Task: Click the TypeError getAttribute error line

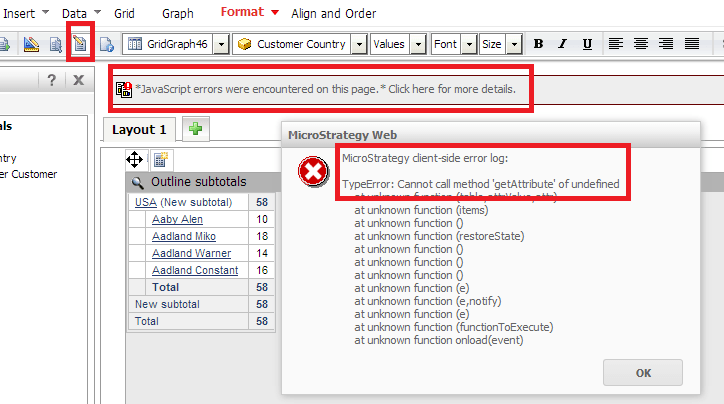Action: (x=481, y=184)
